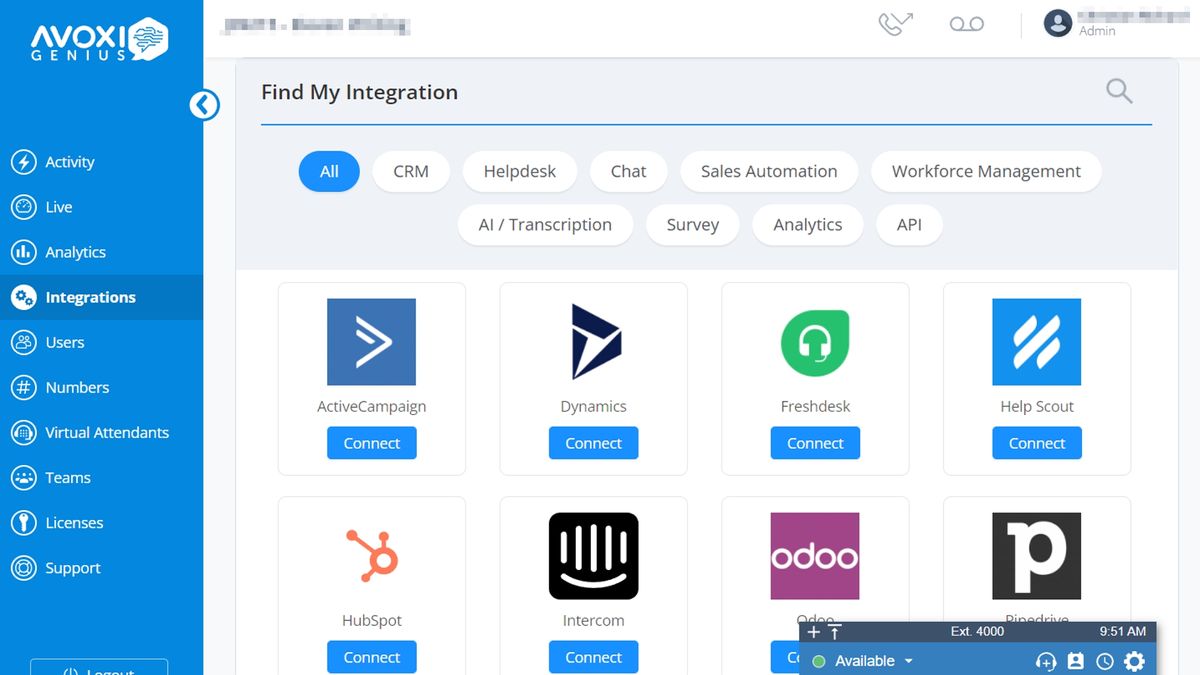Open the Numbers hash icon
The height and width of the screenshot is (675, 1200).
(x=23, y=387)
